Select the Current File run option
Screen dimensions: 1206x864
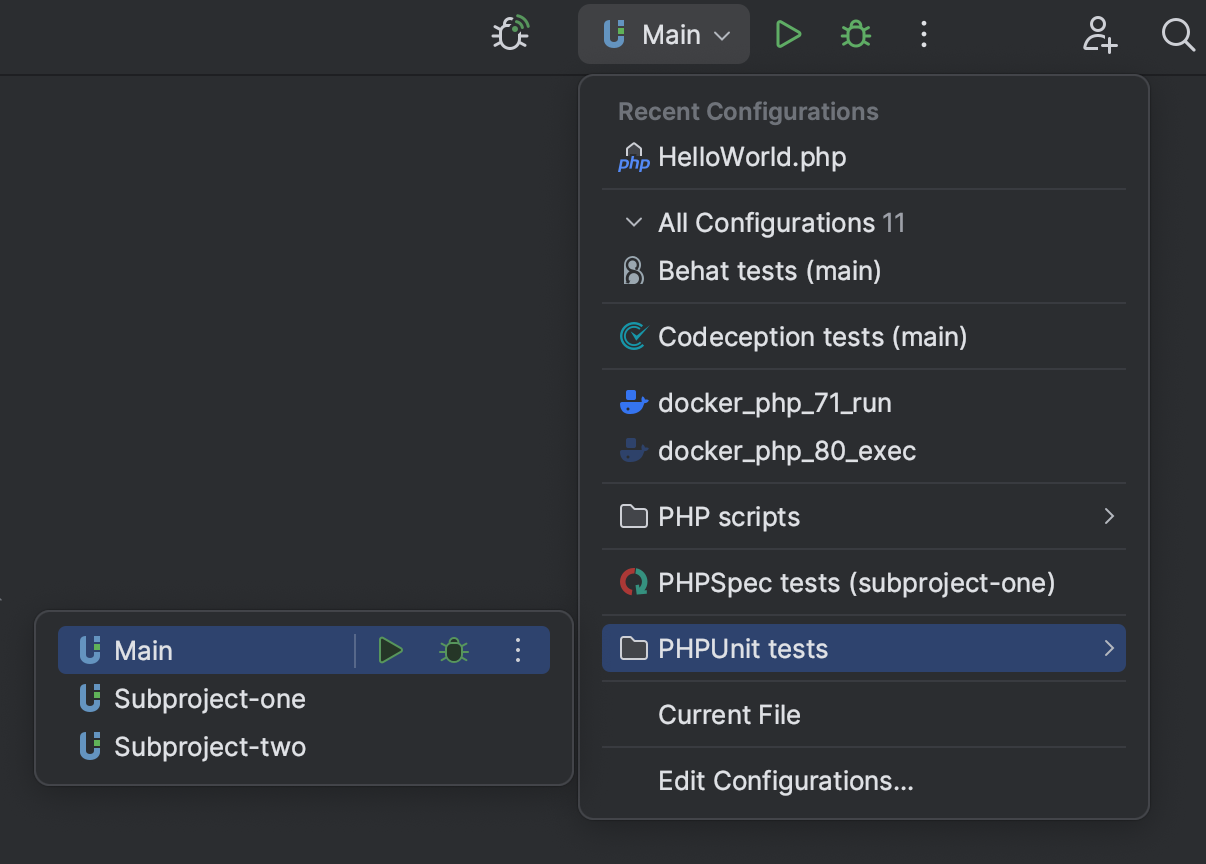point(729,714)
